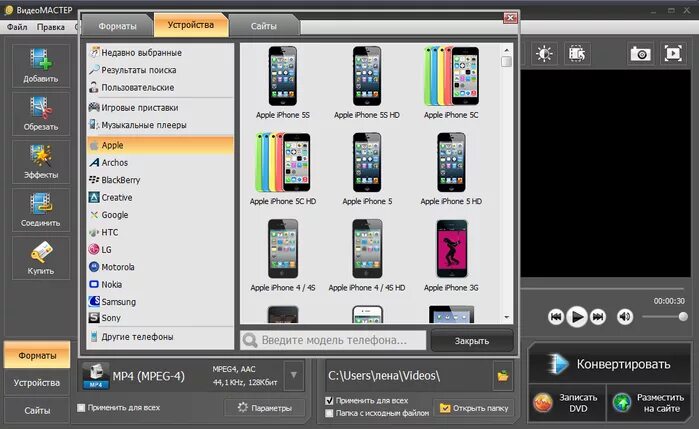This screenshot has width=699, height=429.
Task: Switch to the Форматы dialog tab
Action: pos(117,26)
